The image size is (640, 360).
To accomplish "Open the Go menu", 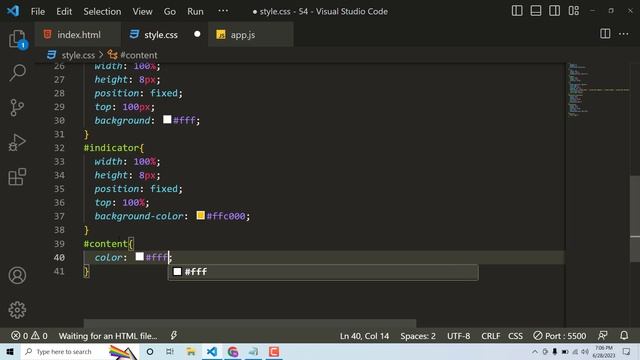I will click(170, 11).
